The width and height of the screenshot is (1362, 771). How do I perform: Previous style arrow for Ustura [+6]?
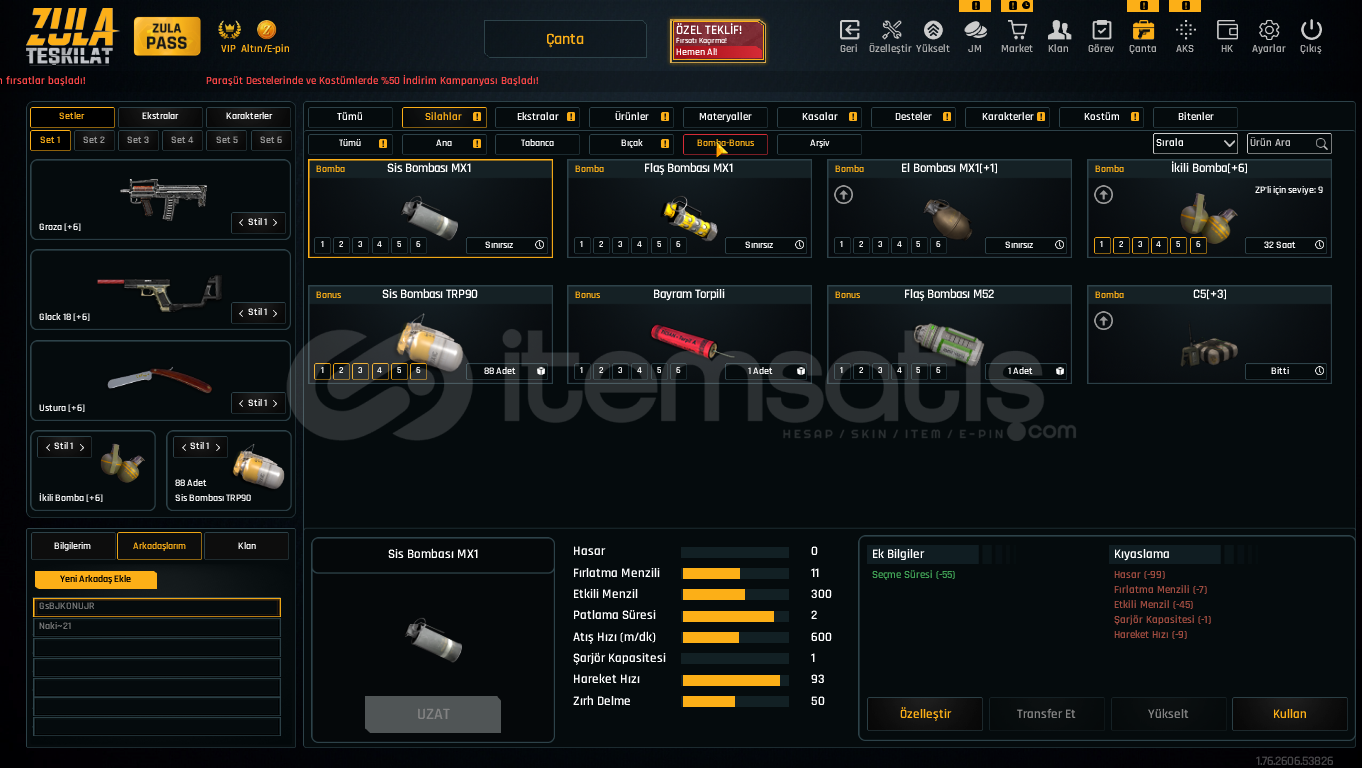(241, 403)
